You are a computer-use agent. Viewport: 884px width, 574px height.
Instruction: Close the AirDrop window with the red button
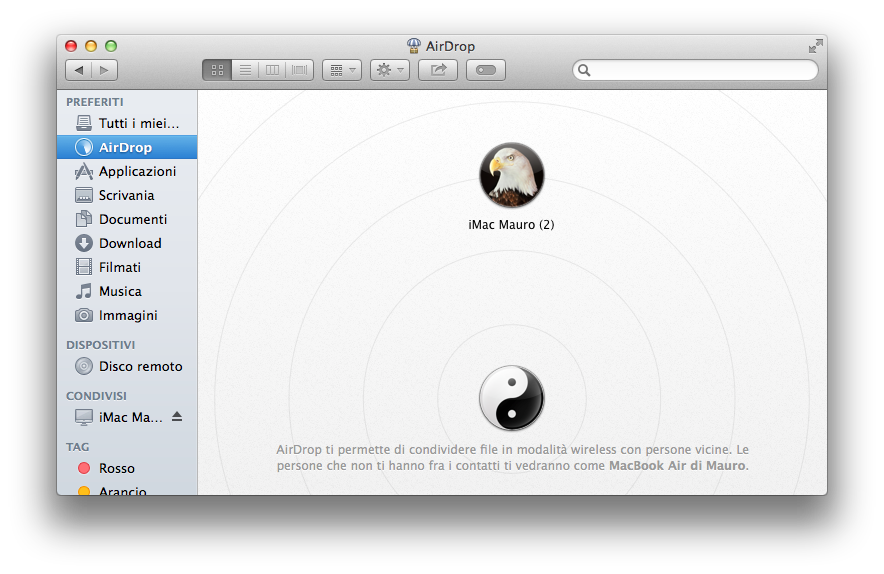coord(71,46)
